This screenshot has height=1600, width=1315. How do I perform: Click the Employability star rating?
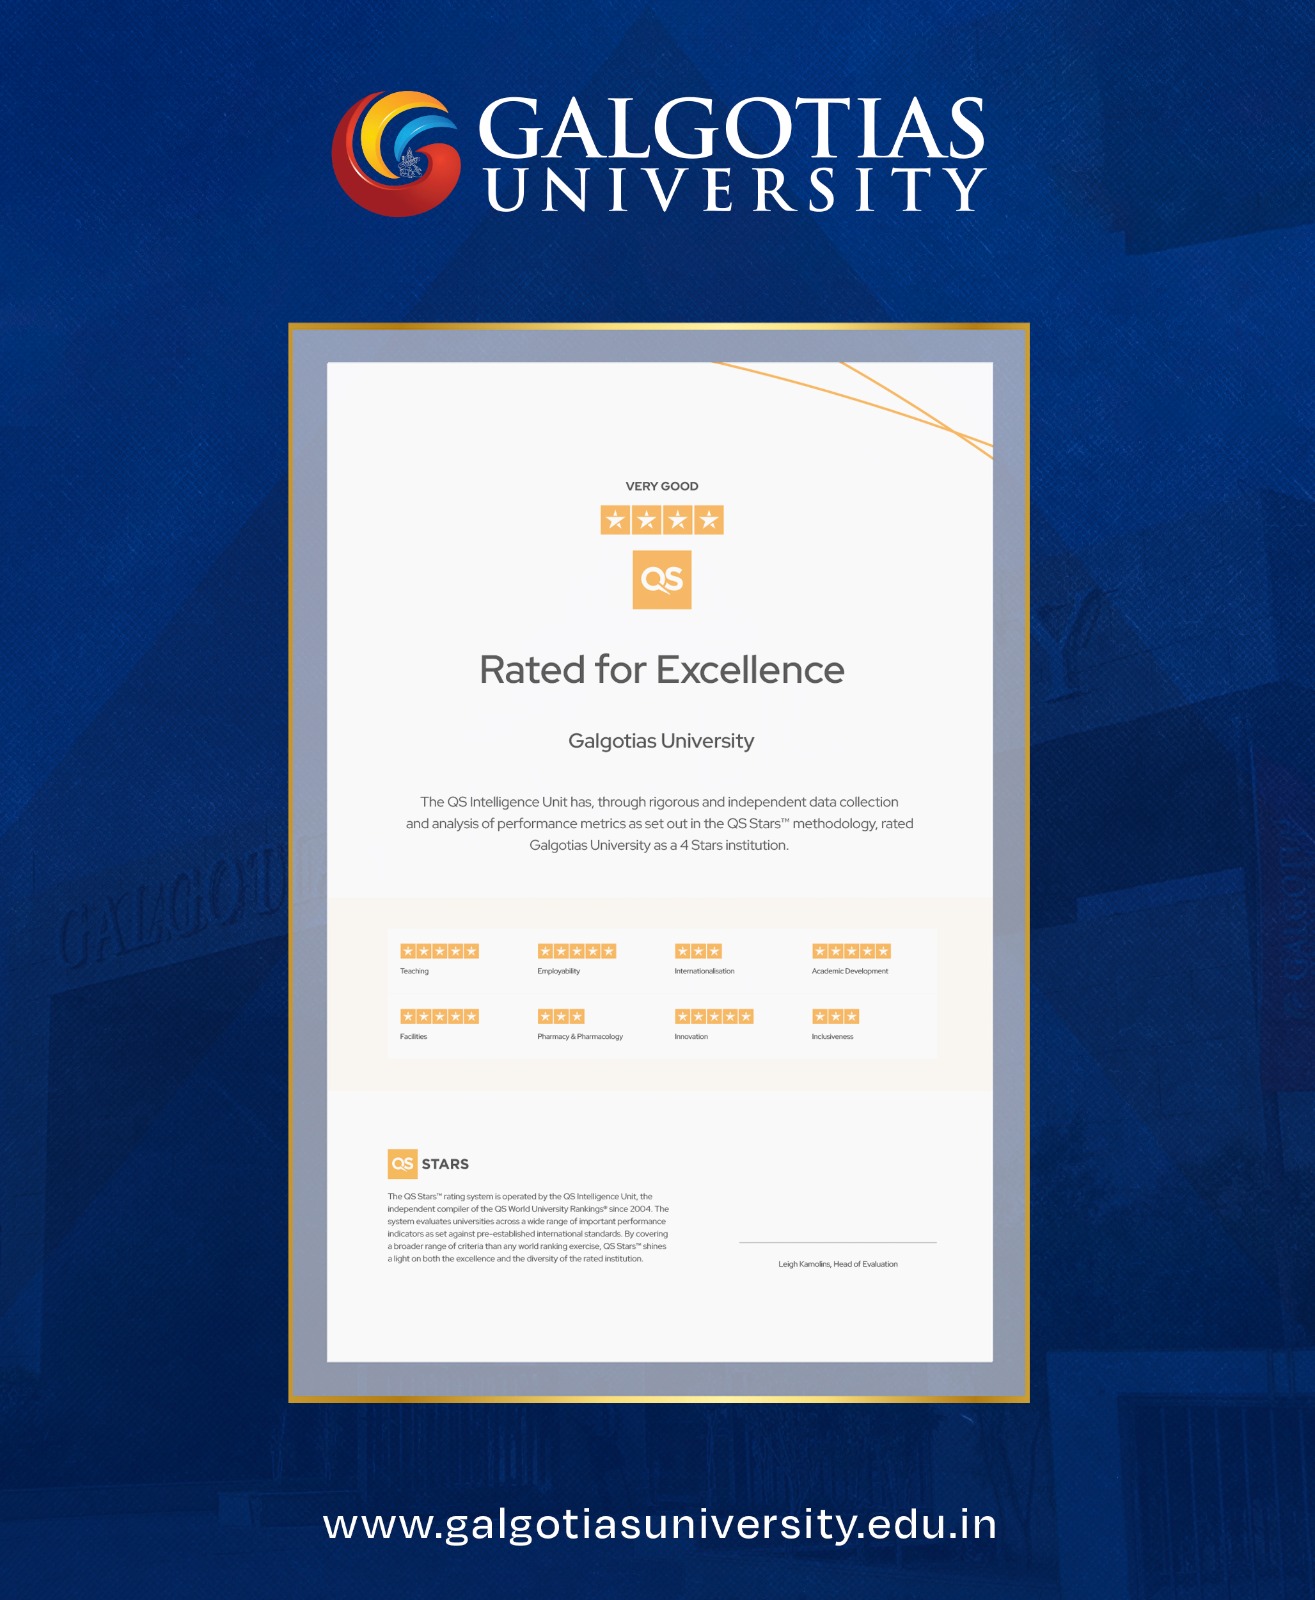pyautogui.click(x=577, y=951)
